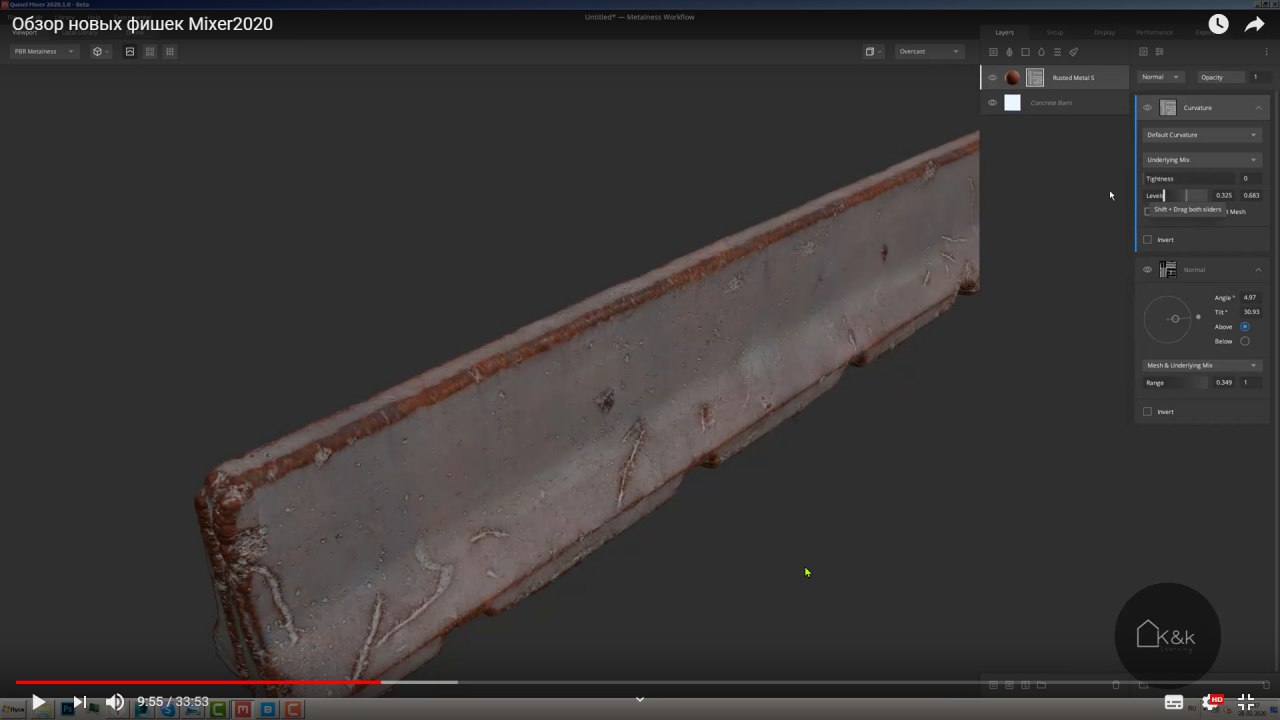Switch to single image view icon
Image resolution: width=1280 pixels, height=720 pixels.
130,52
